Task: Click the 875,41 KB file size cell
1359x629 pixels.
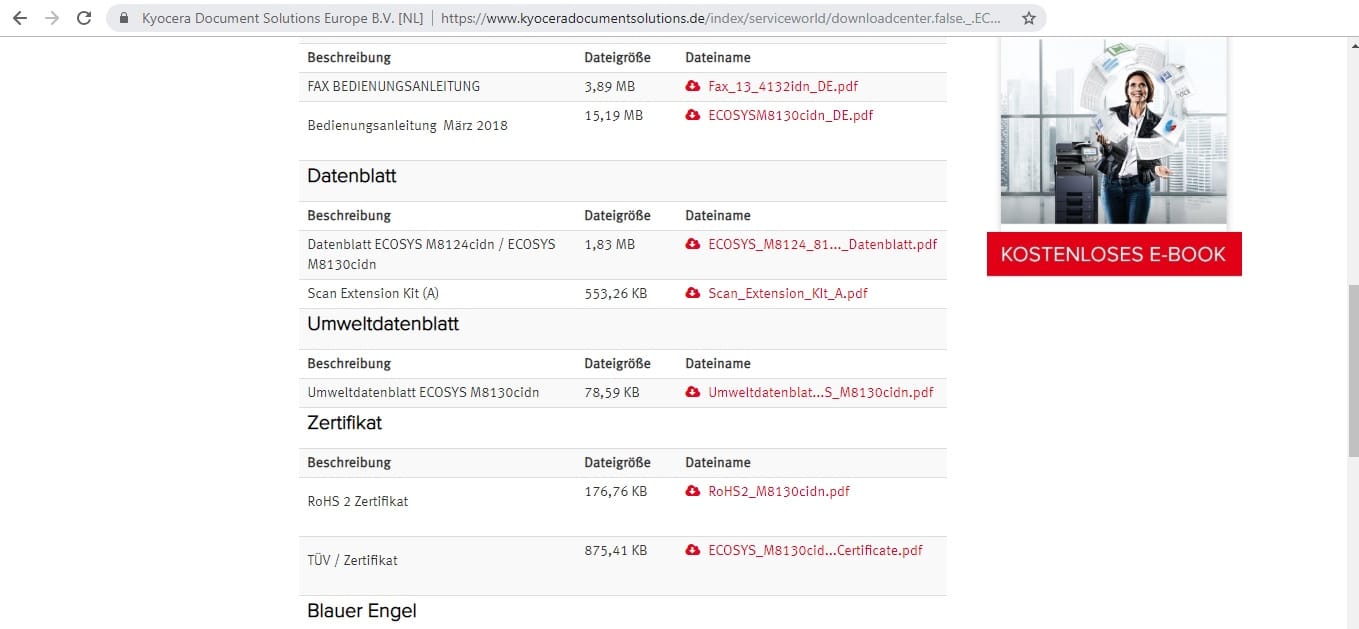Action: click(615, 550)
